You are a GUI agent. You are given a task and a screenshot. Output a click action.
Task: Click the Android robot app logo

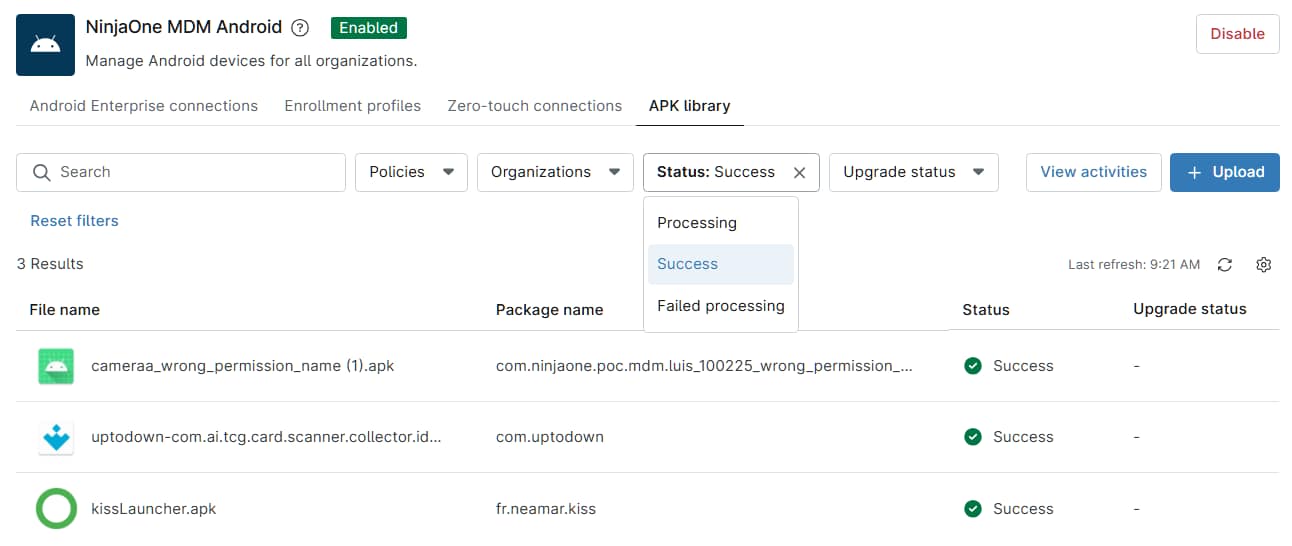pos(46,45)
